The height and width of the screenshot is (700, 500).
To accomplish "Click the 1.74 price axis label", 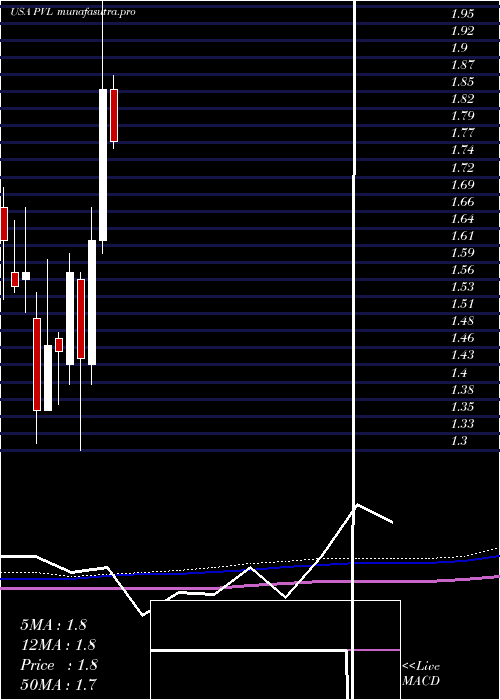I will [x=462, y=150].
